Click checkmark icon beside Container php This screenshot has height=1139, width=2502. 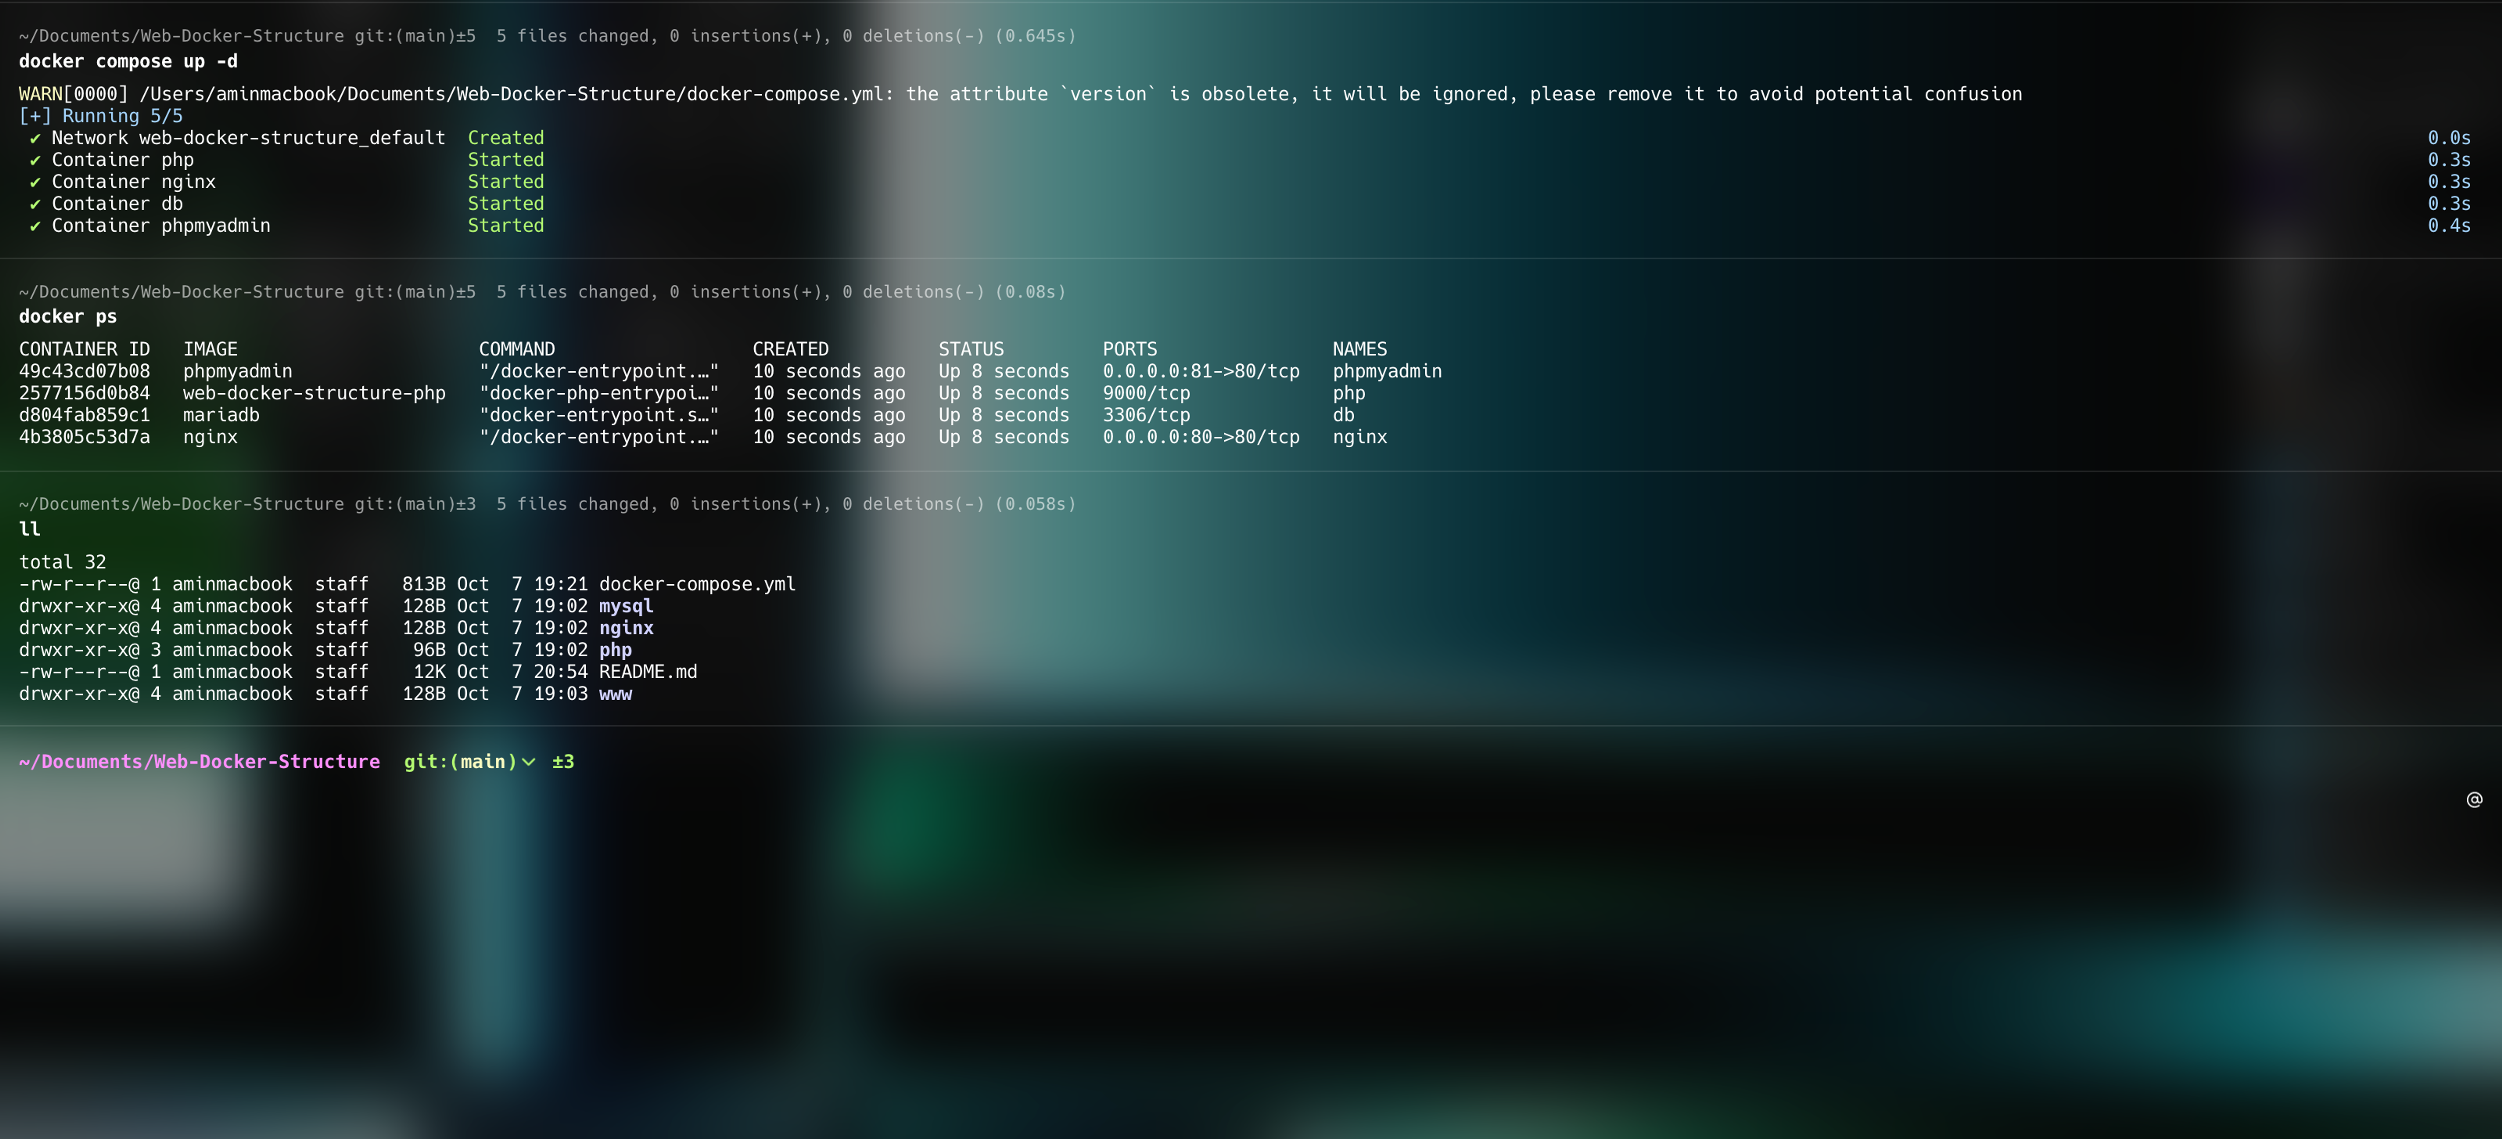coord(35,160)
